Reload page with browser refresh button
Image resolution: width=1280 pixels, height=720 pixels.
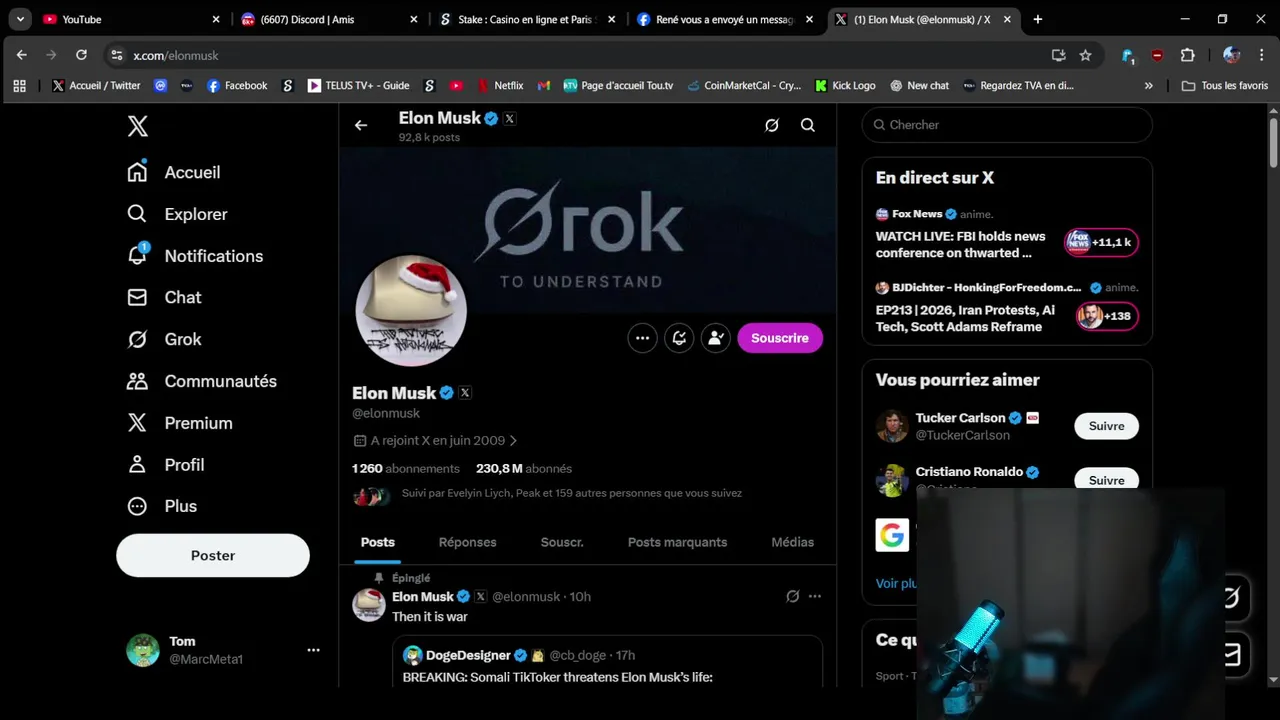click(x=81, y=55)
